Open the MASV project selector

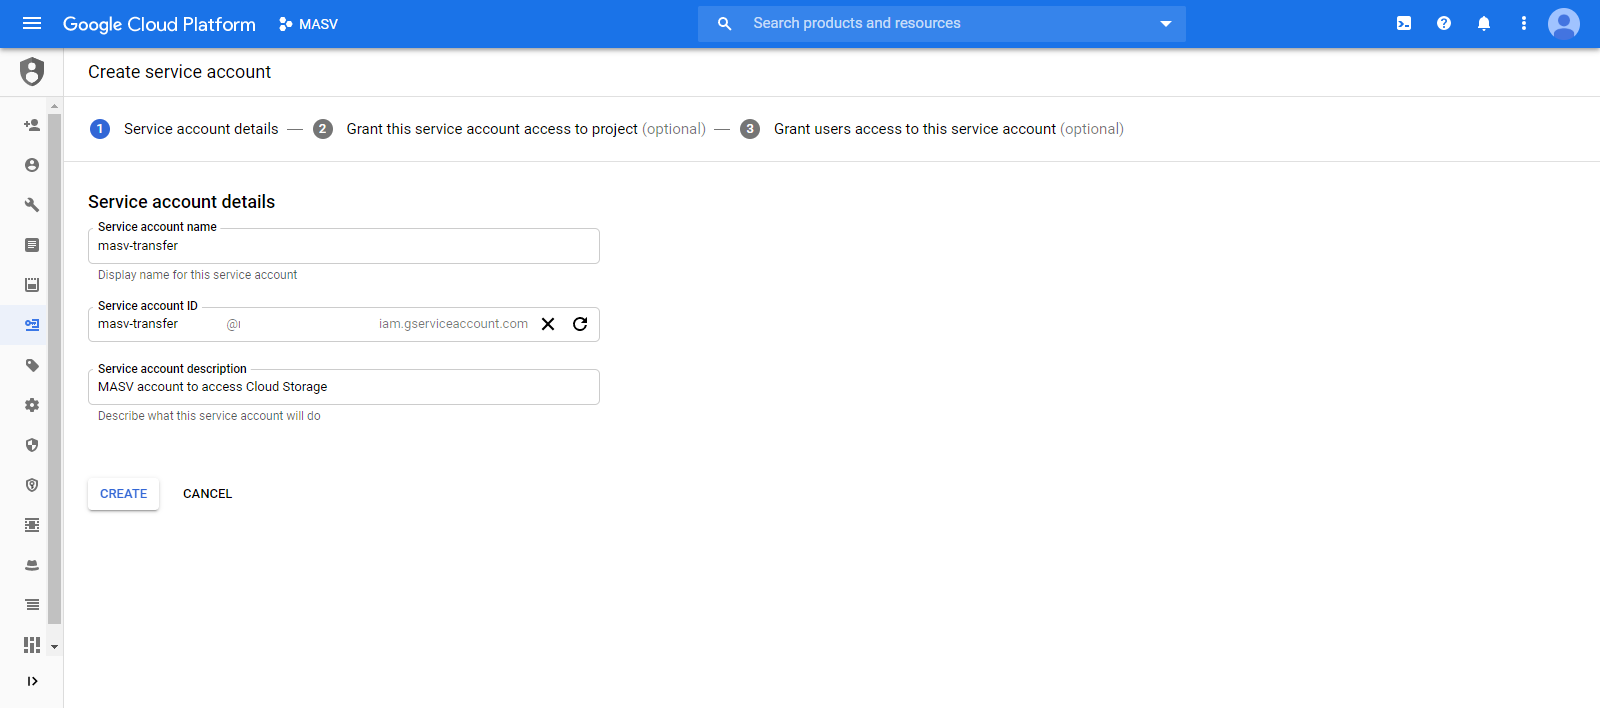(308, 24)
